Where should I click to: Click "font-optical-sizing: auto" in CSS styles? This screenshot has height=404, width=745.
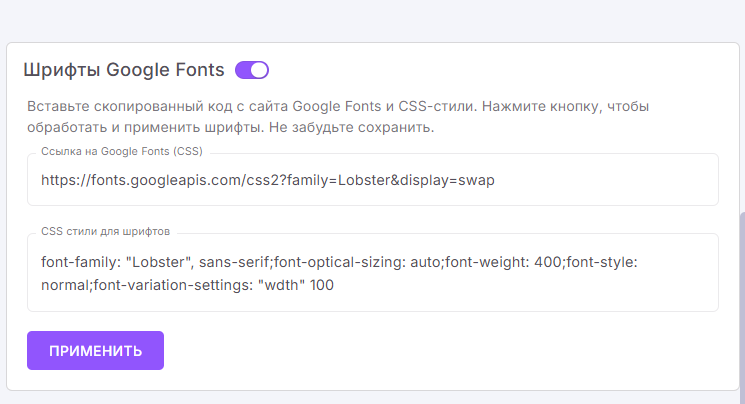(356, 262)
